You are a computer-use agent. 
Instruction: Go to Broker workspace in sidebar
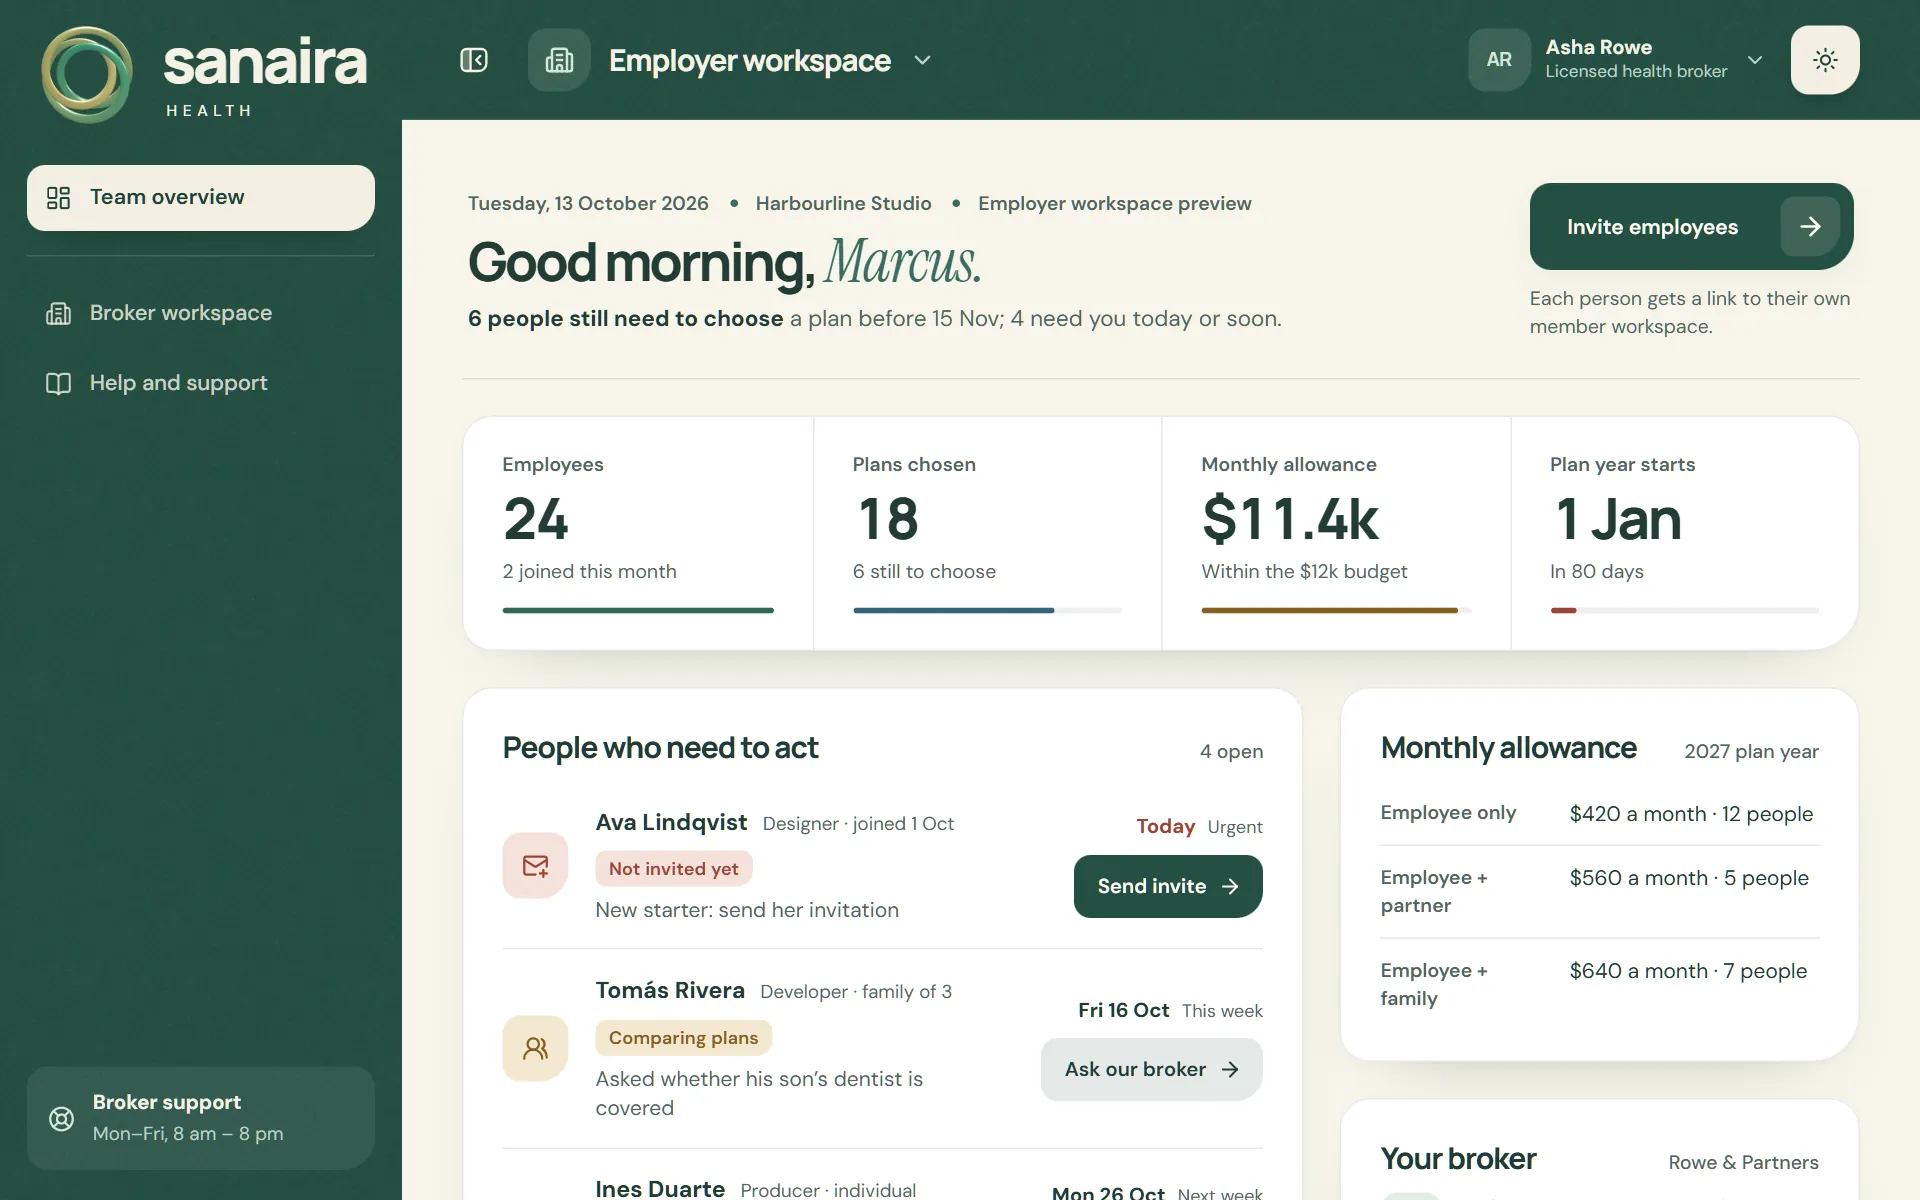pyautogui.click(x=201, y=313)
